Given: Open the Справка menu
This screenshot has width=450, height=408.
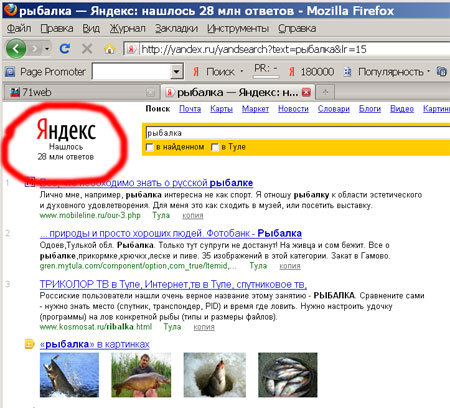Looking at the screenshot, I should [297, 28].
